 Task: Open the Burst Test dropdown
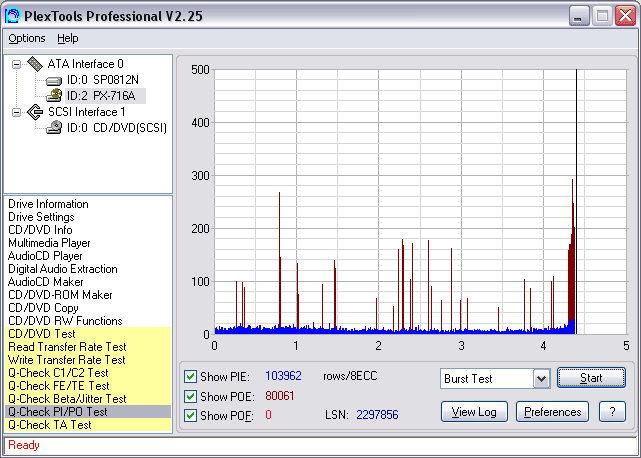point(541,379)
